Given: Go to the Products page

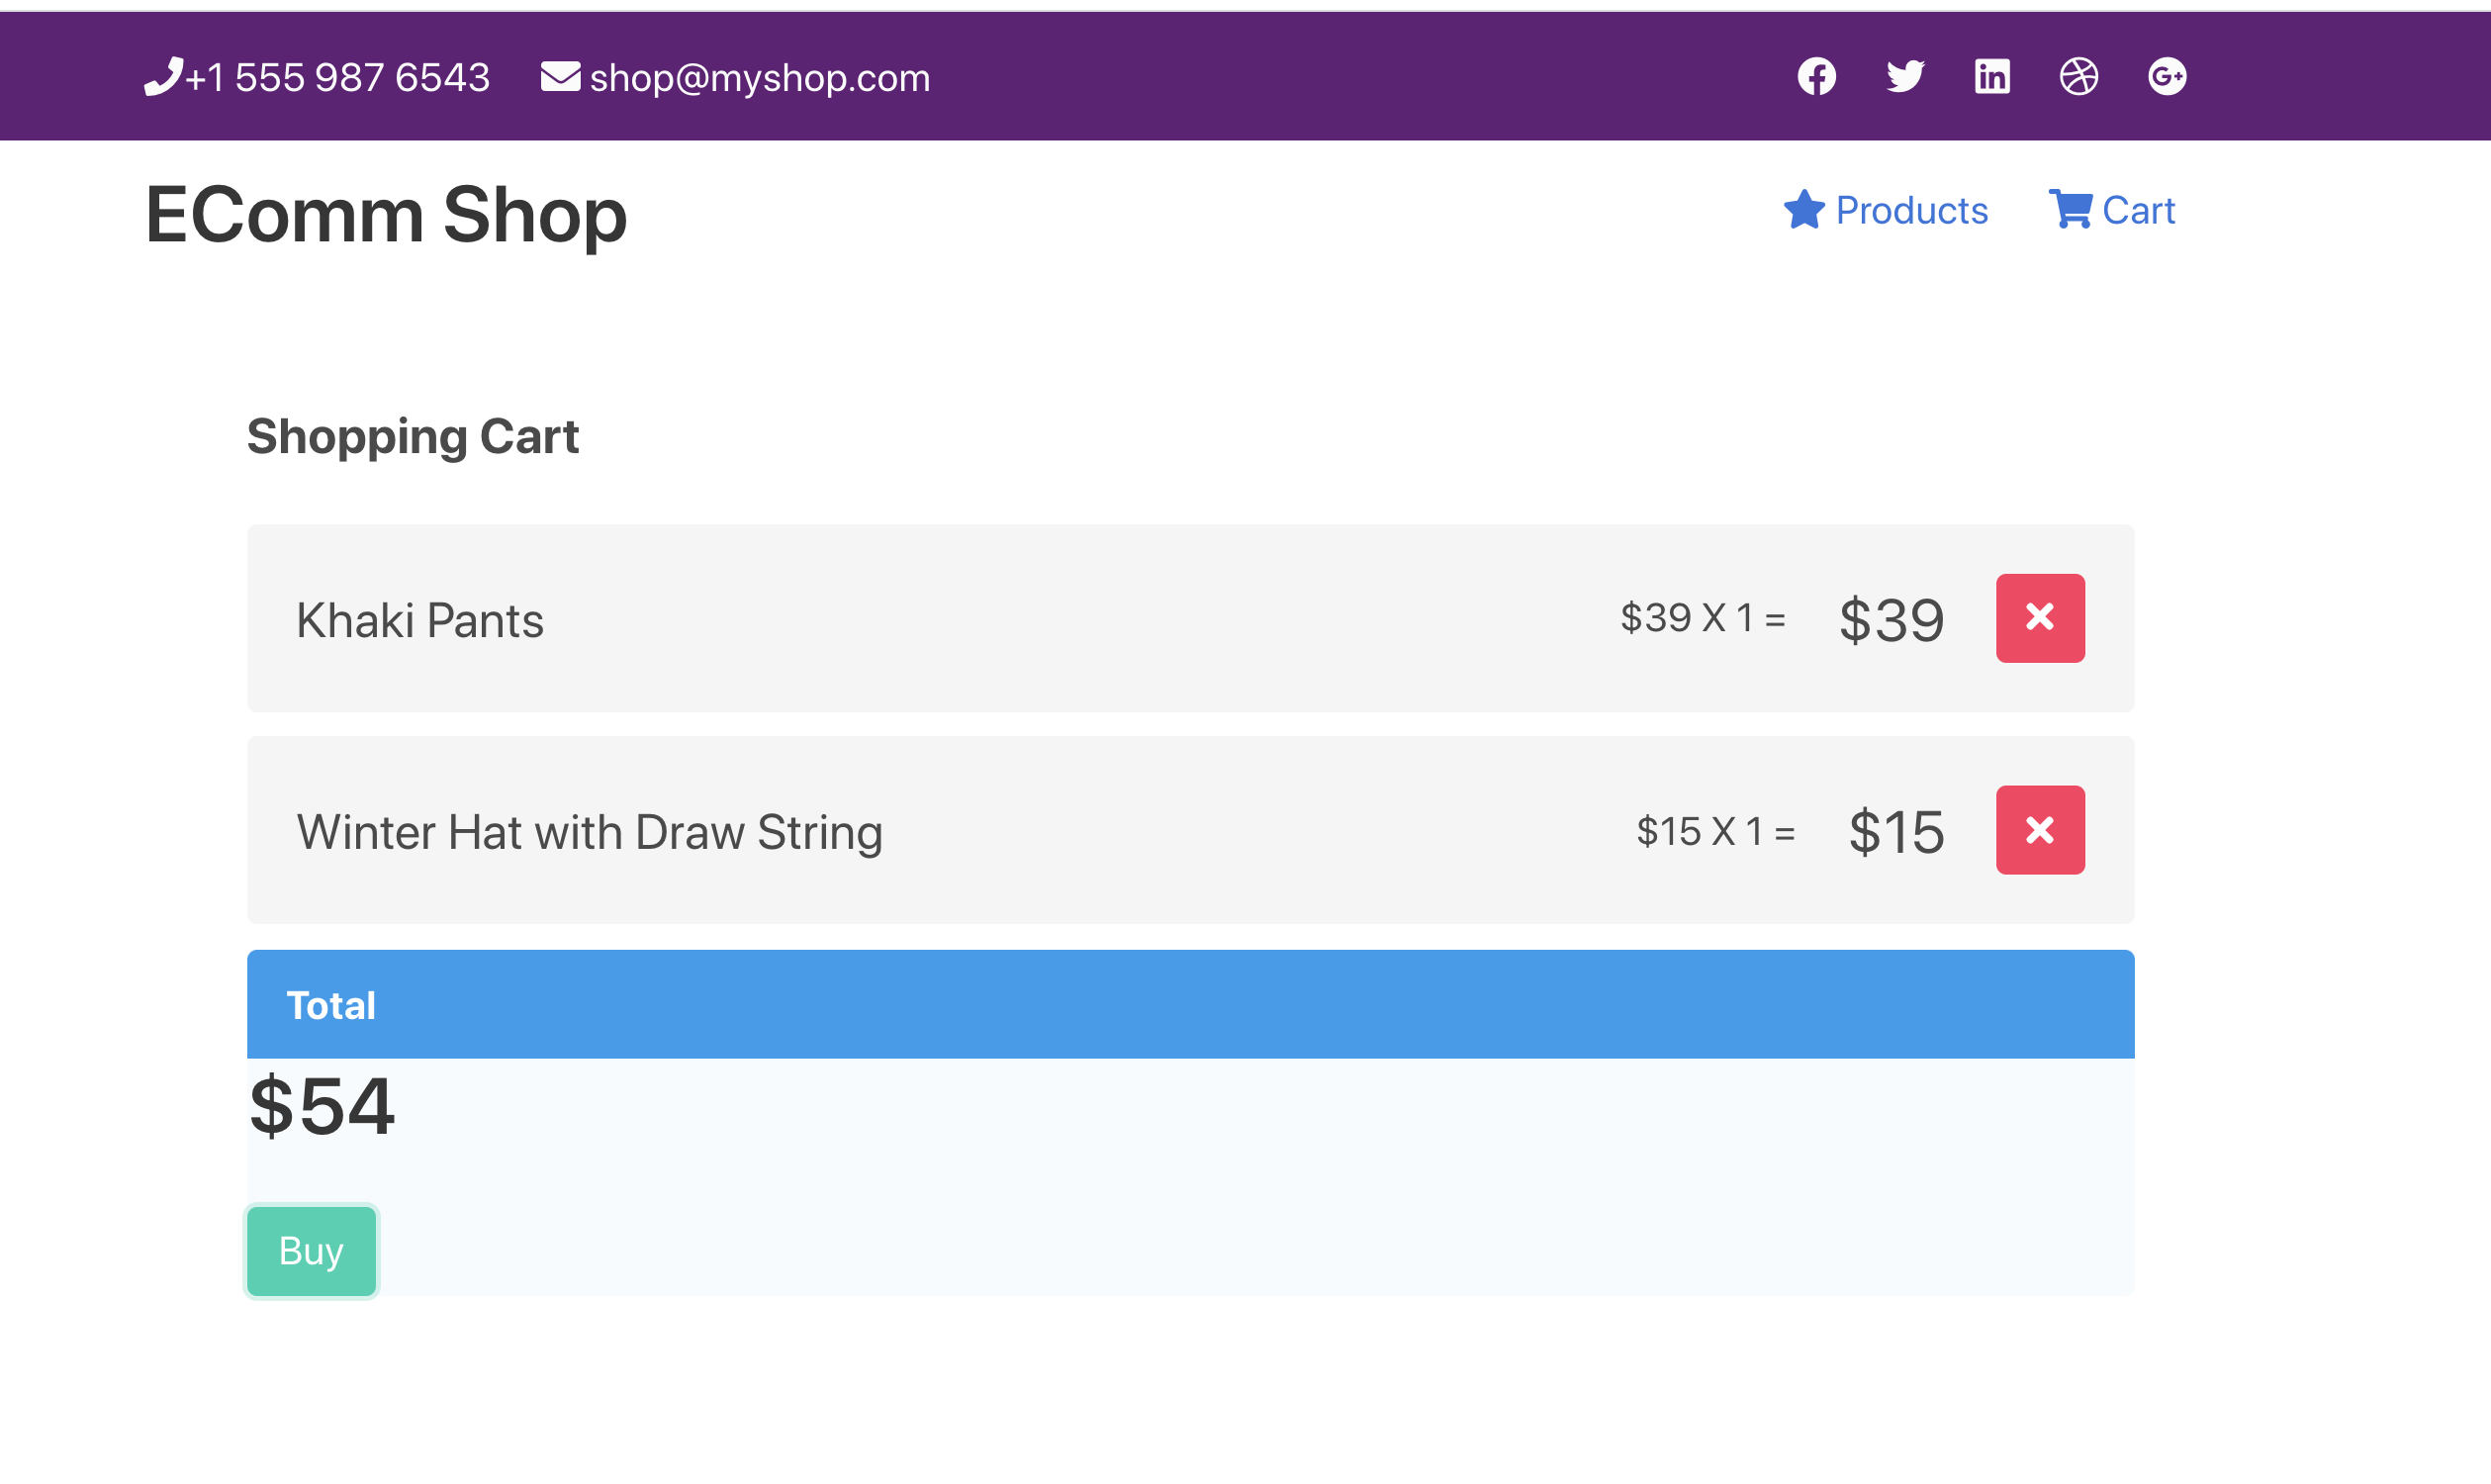Looking at the screenshot, I should (1911, 210).
